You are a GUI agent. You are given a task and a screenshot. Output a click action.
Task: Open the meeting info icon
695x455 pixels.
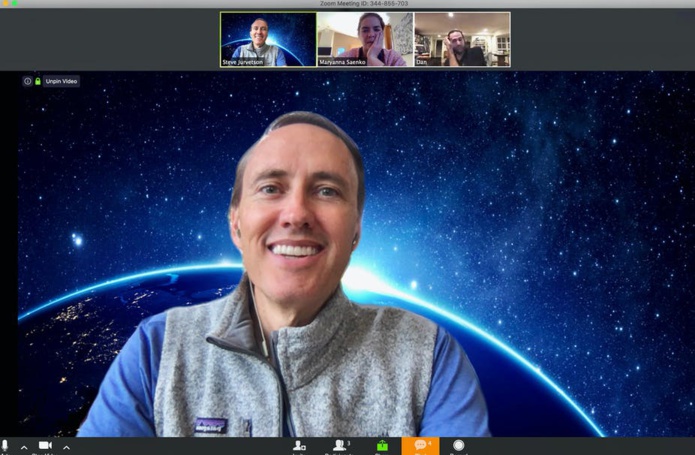click(x=27, y=81)
